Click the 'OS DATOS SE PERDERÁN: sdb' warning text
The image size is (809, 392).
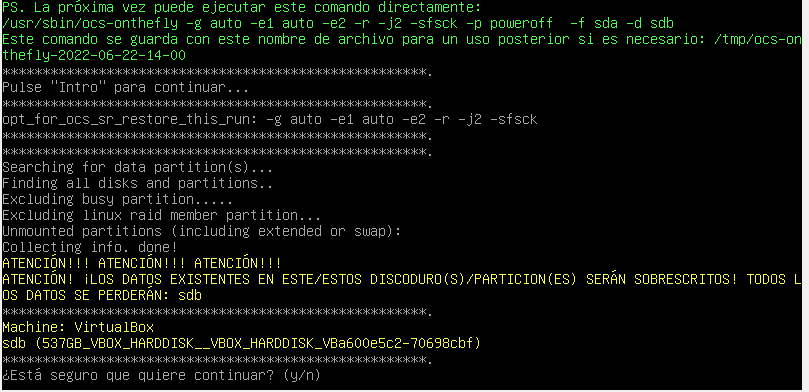pos(102,296)
